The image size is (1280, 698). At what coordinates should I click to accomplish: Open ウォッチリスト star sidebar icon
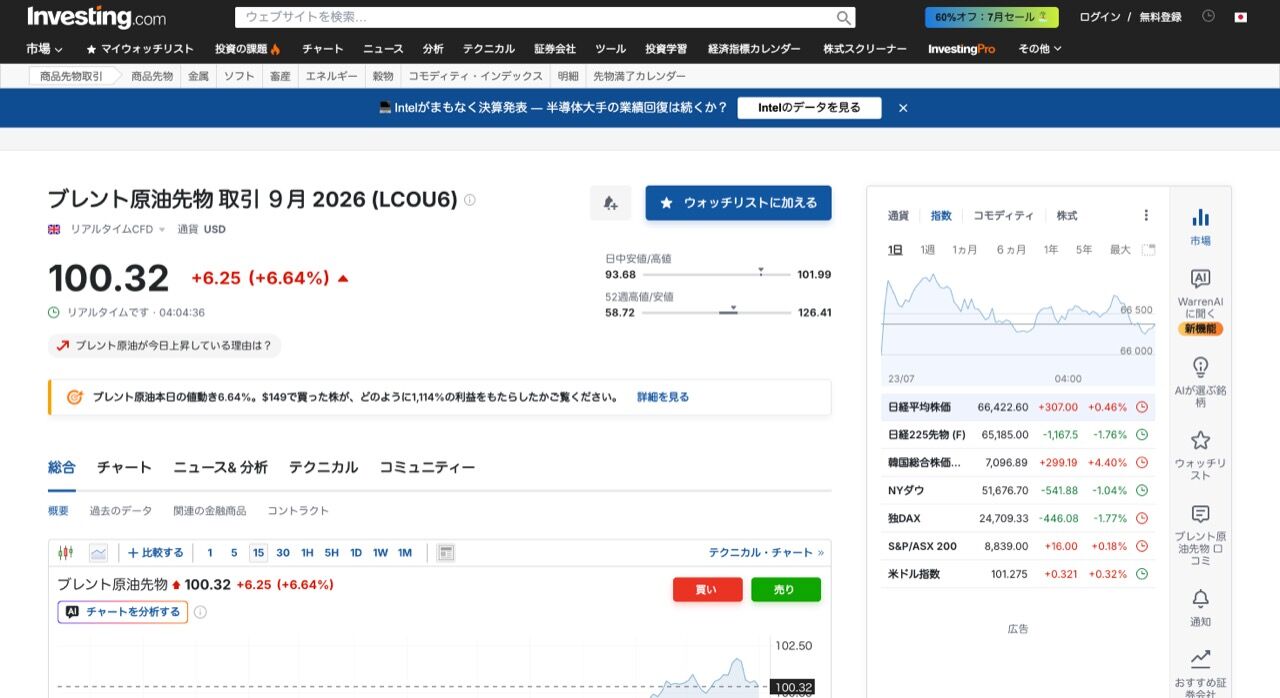coord(1200,440)
